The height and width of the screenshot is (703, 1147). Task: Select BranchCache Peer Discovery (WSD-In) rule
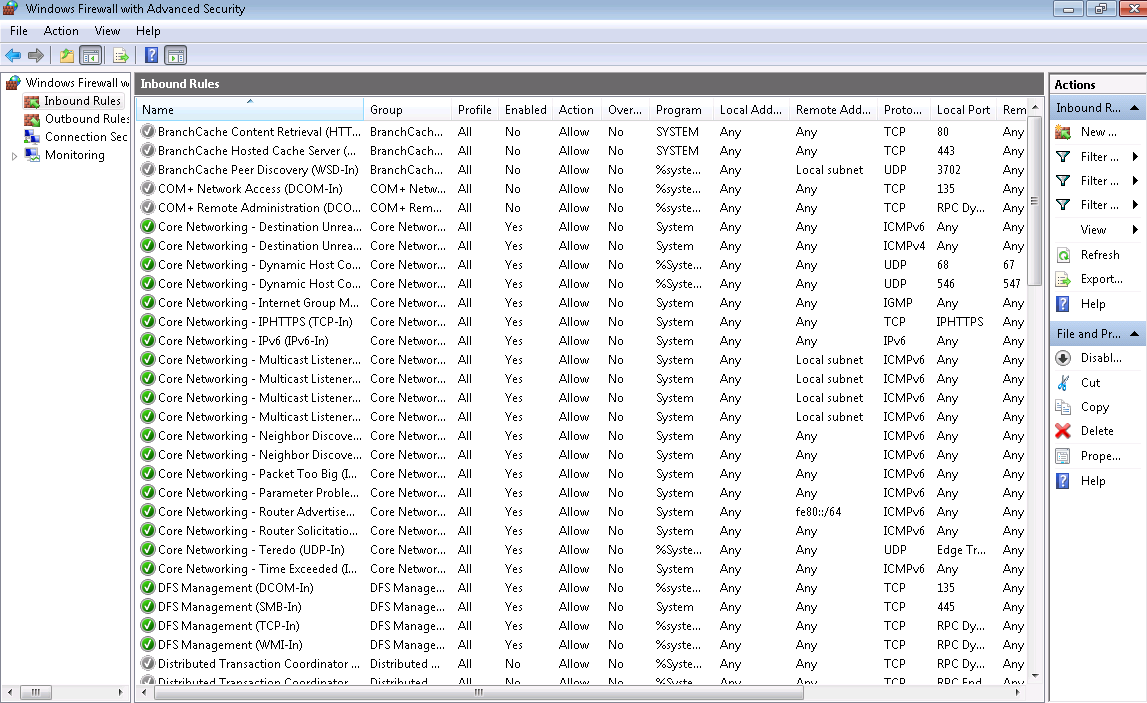[x=258, y=170]
